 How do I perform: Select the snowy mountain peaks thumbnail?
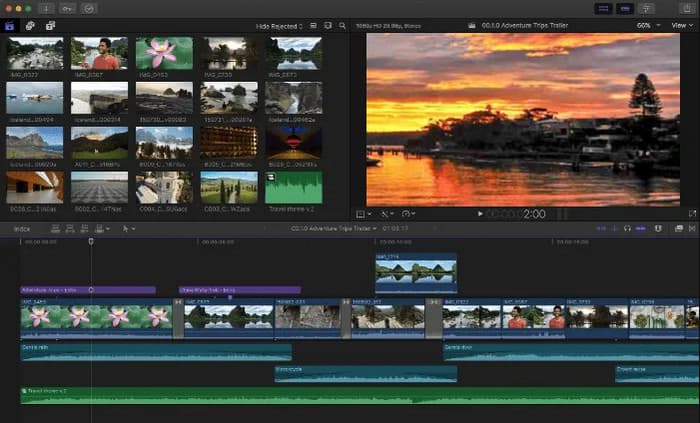tap(164, 143)
